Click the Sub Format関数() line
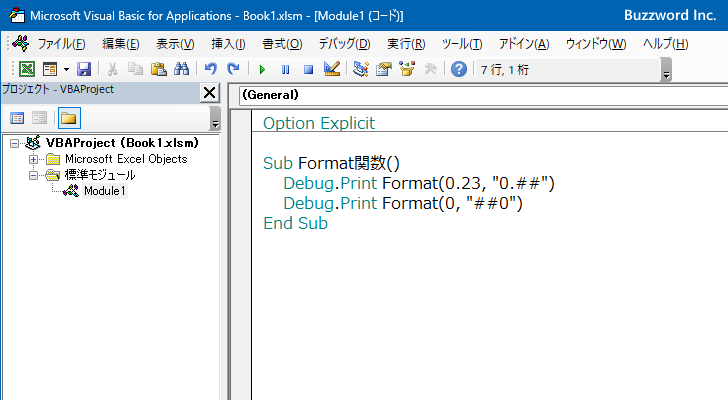 point(331,163)
